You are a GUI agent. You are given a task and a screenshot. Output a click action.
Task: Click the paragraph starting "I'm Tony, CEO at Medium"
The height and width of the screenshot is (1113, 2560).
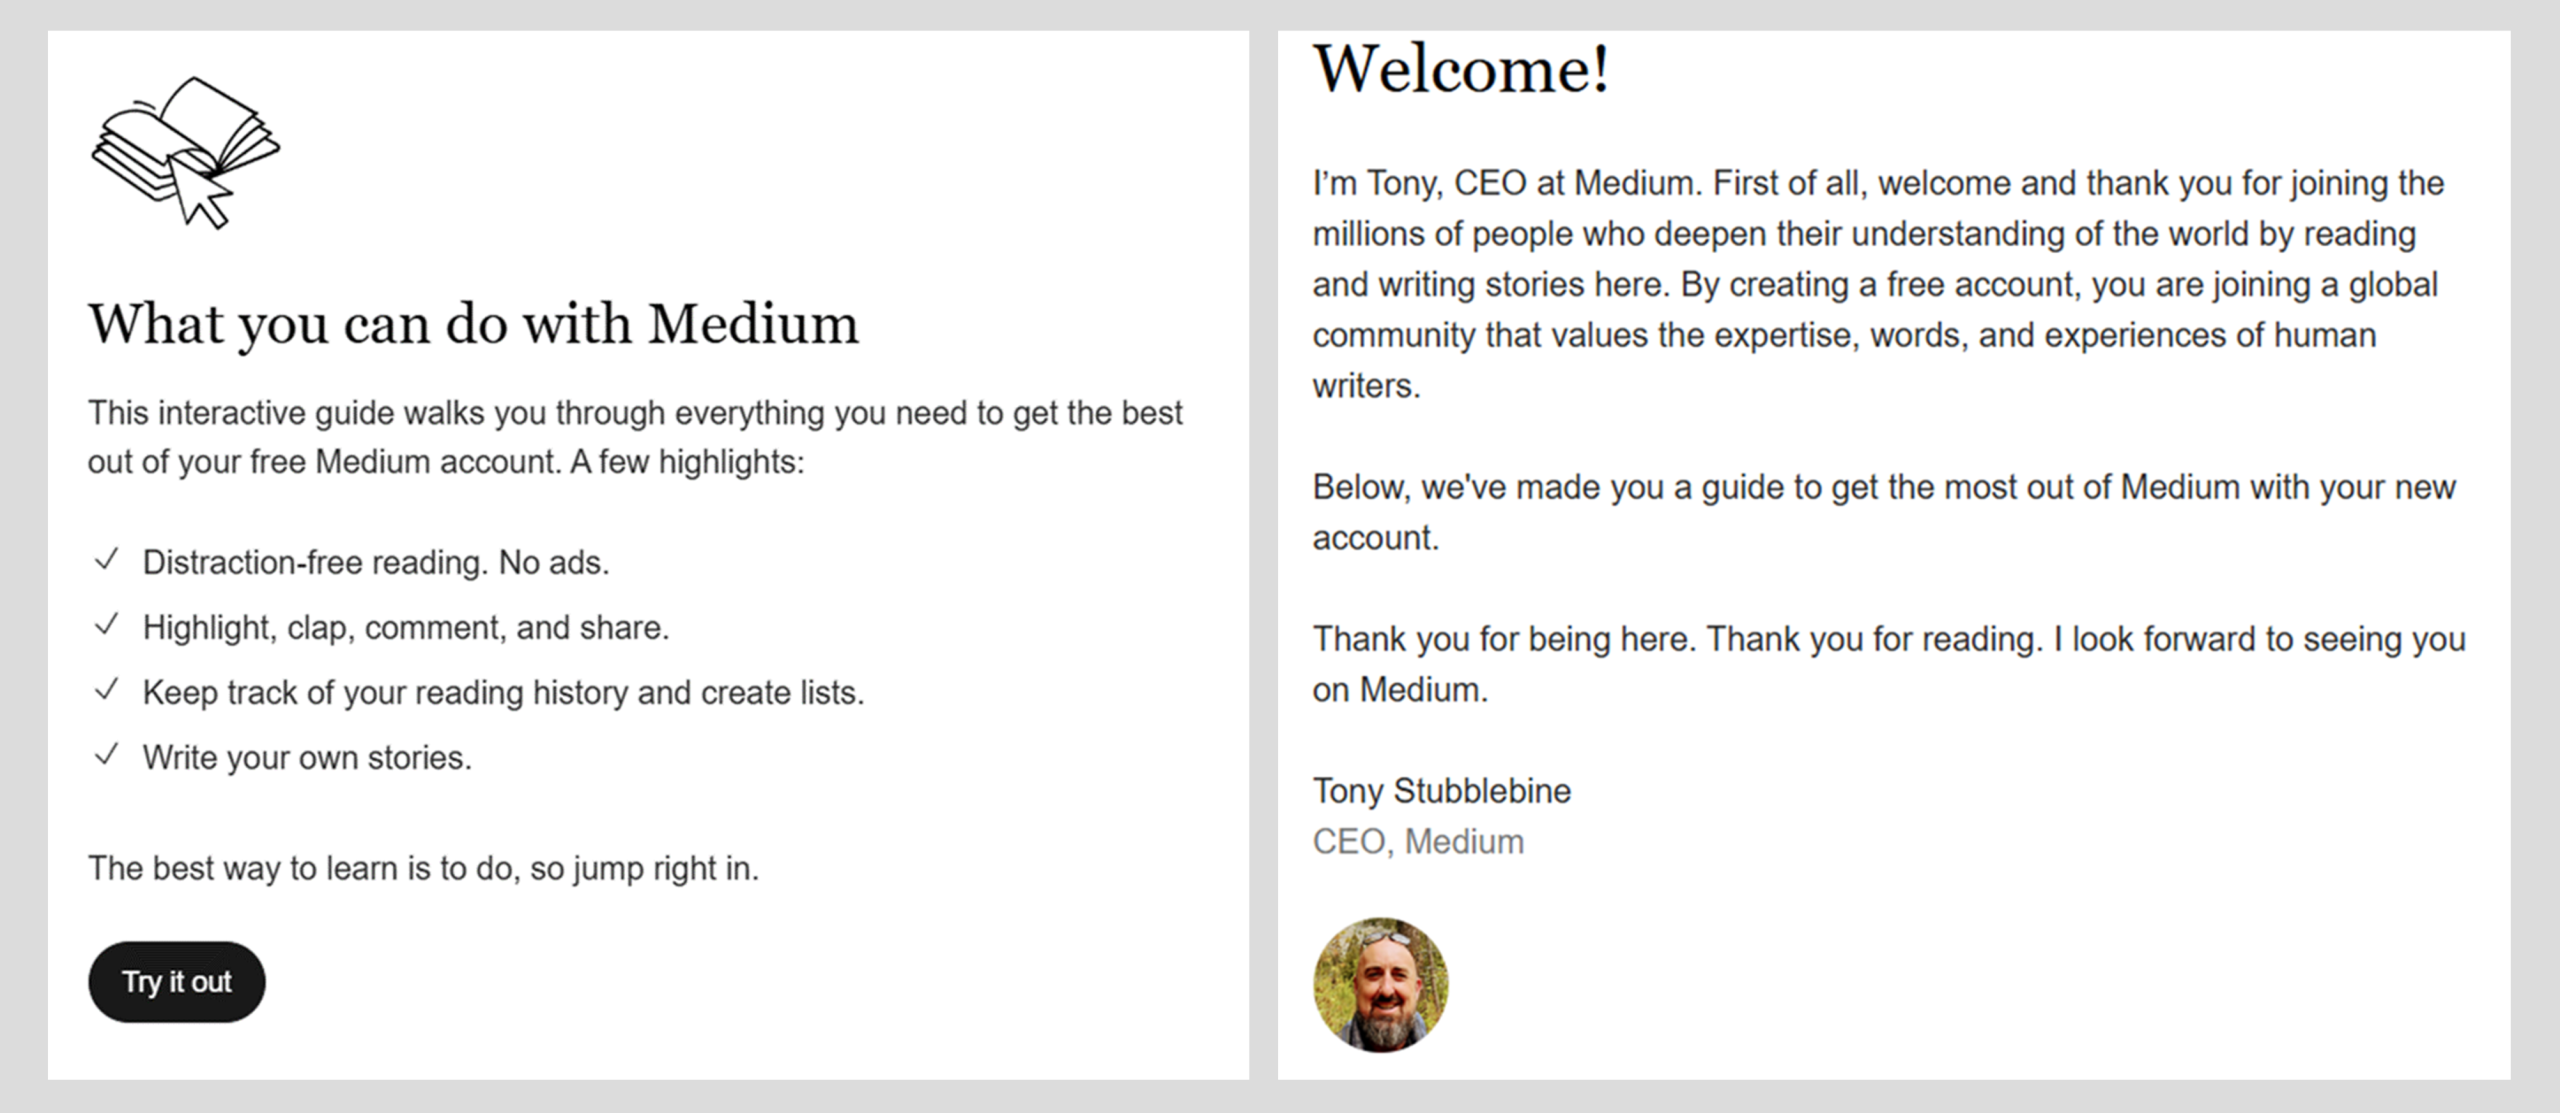click(1878, 284)
